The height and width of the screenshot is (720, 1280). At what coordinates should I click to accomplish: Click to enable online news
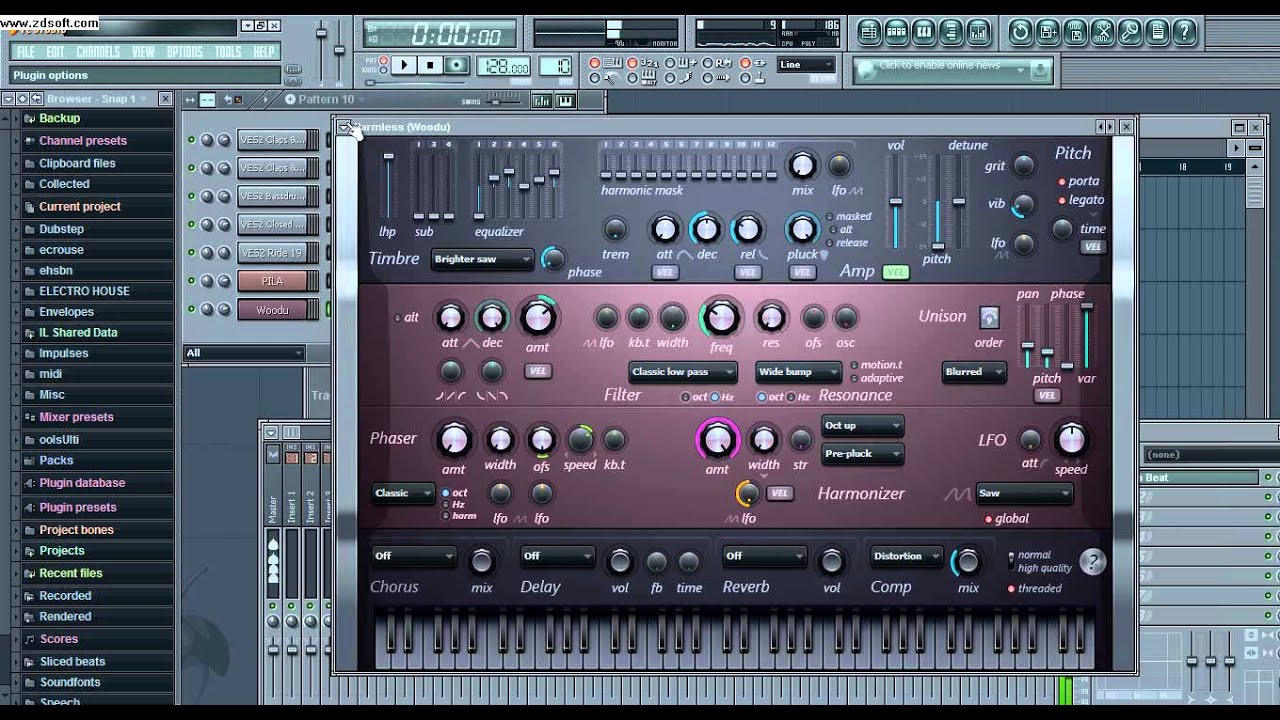(939, 66)
